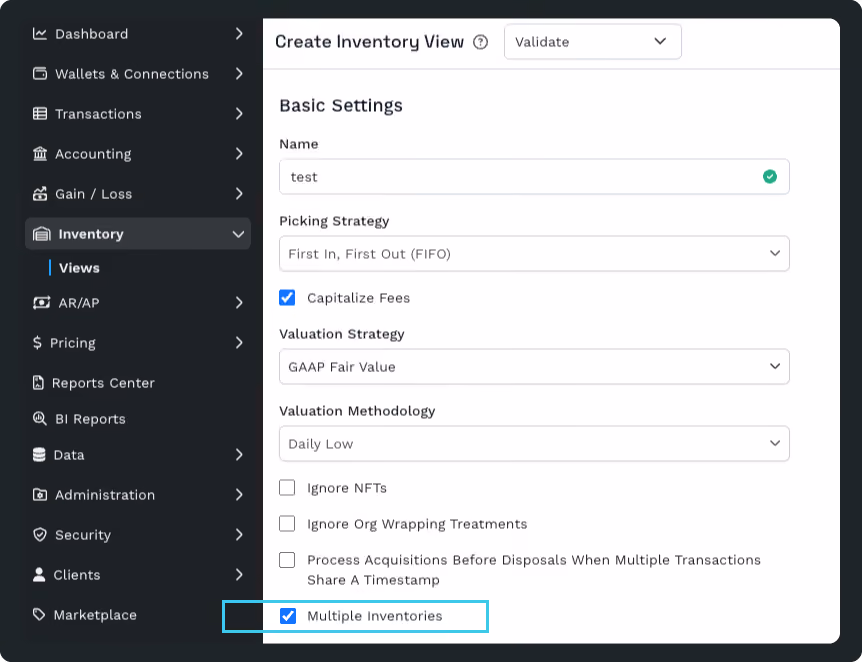Expand the Gain / Loss chevron
Image resolution: width=862 pixels, height=662 pixels.
point(239,194)
